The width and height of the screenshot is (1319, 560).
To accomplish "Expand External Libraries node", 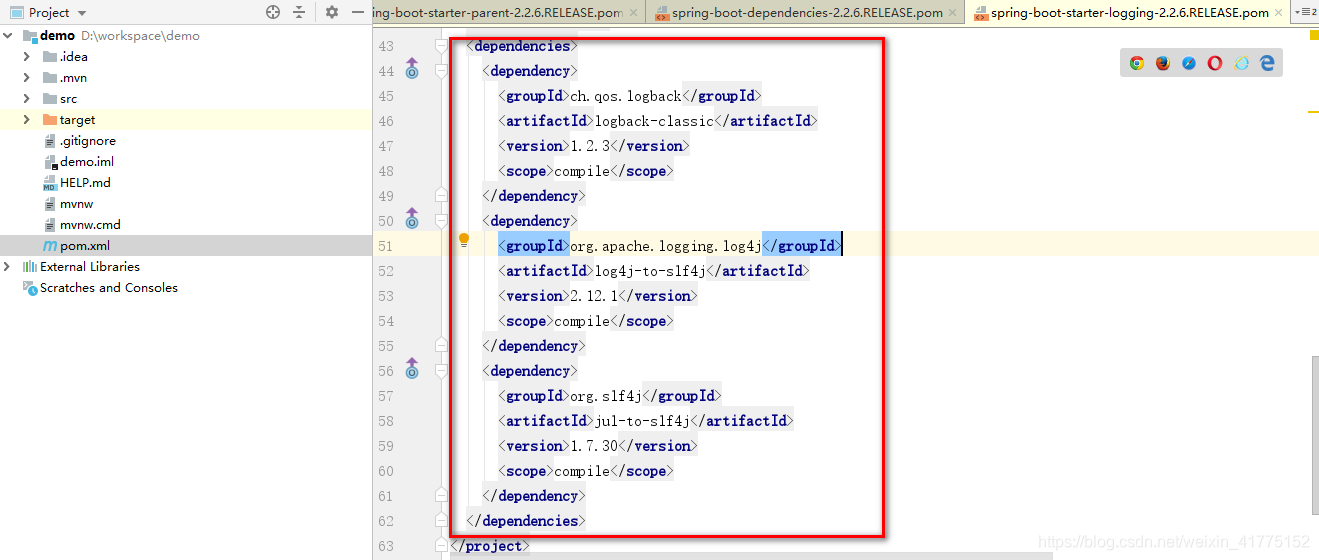I will pos(9,266).
